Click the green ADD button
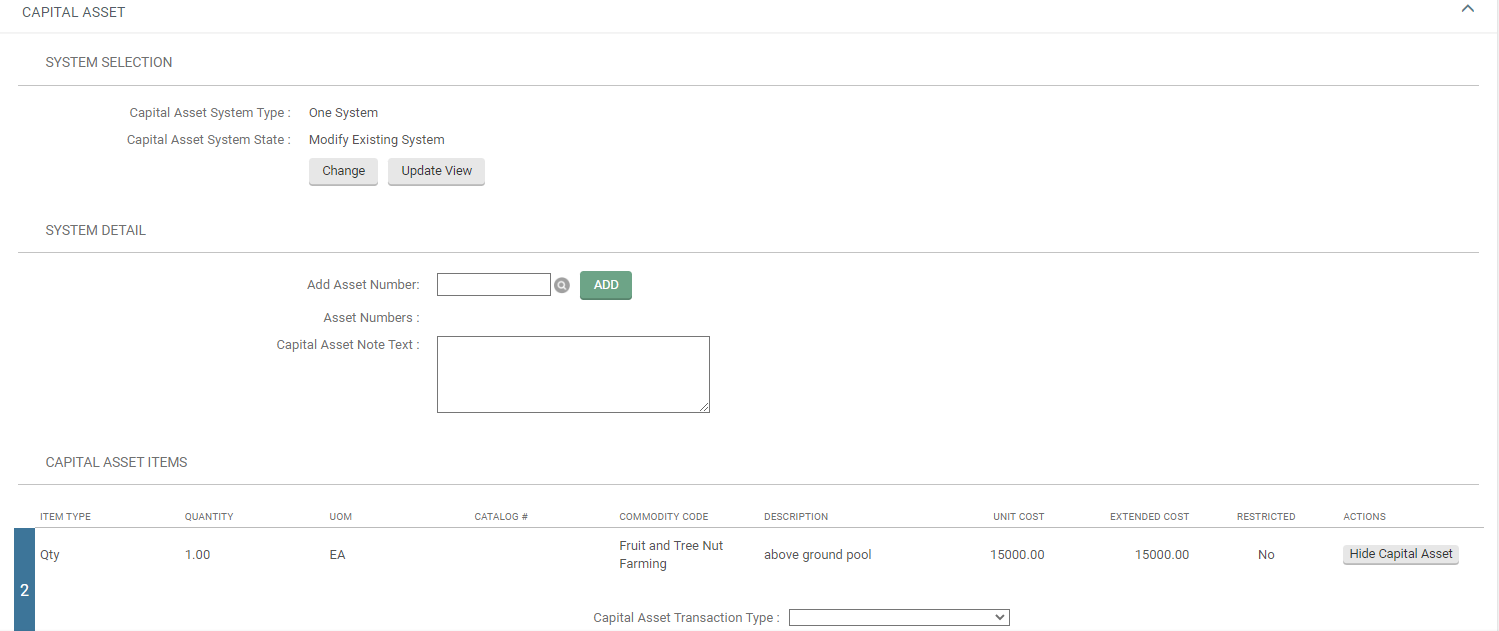 pyautogui.click(x=606, y=285)
